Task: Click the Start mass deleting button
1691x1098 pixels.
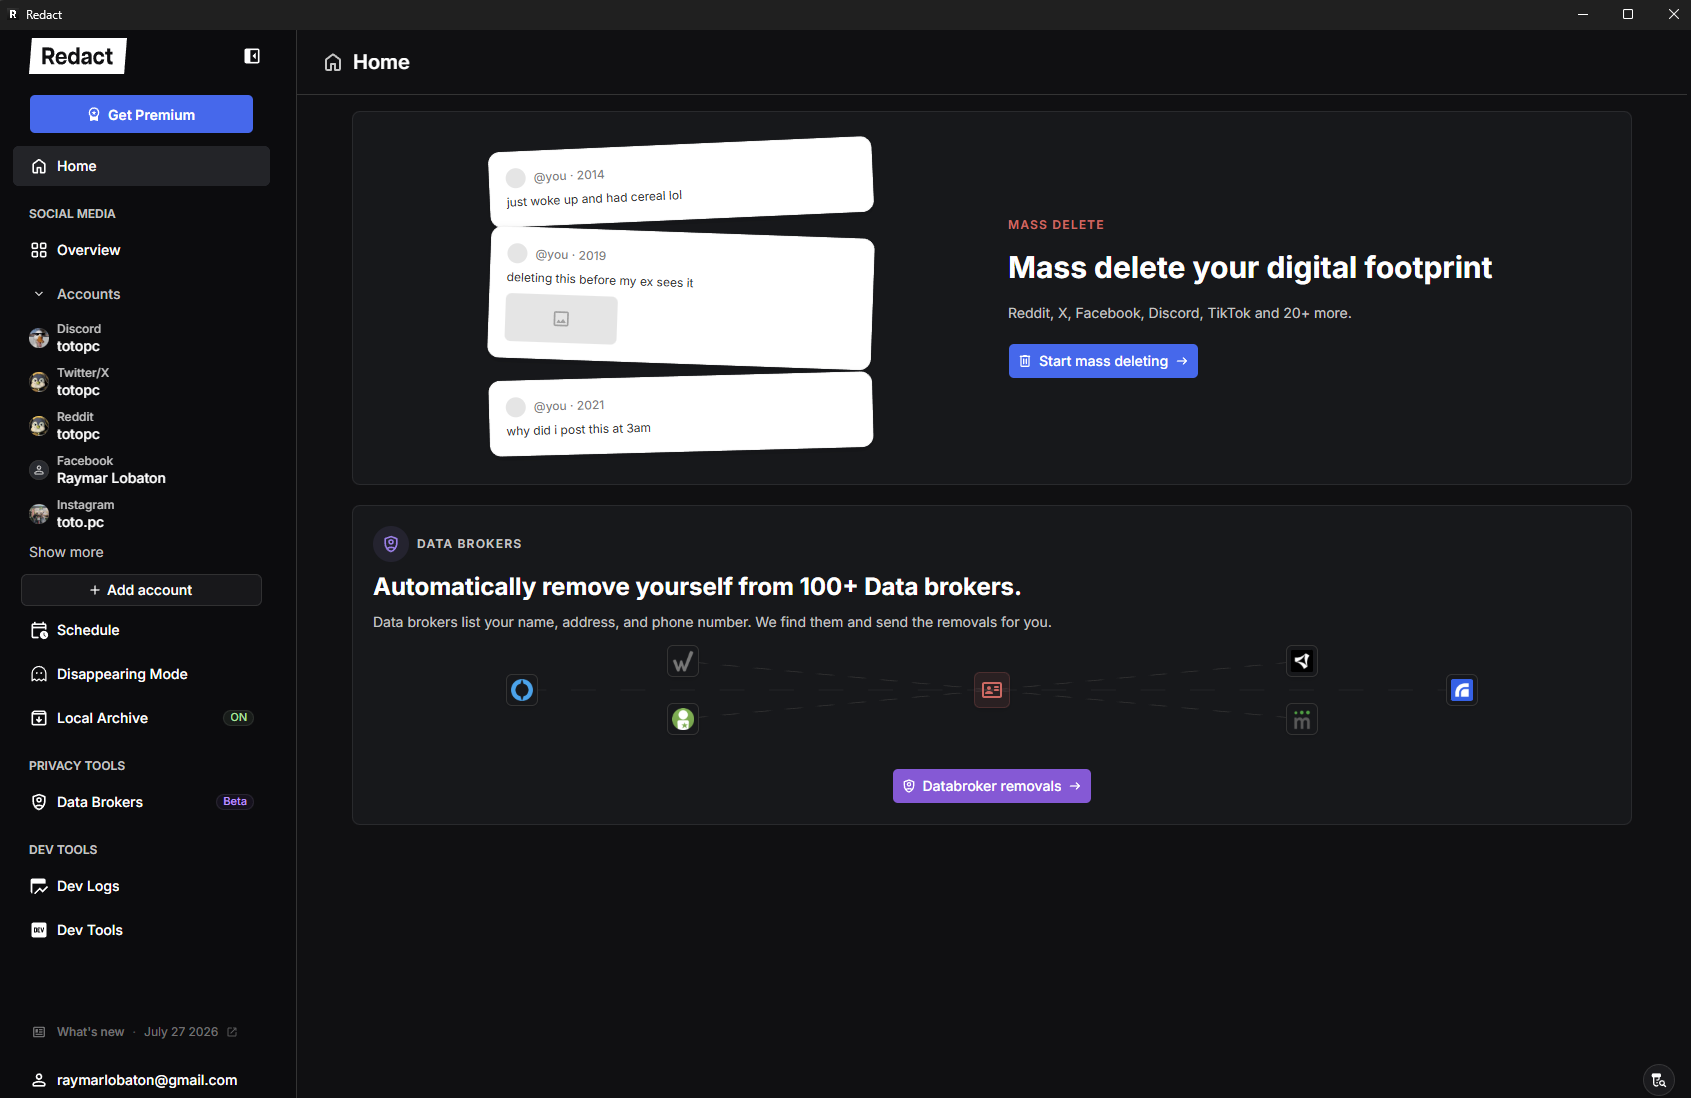Action: tap(1103, 361)
